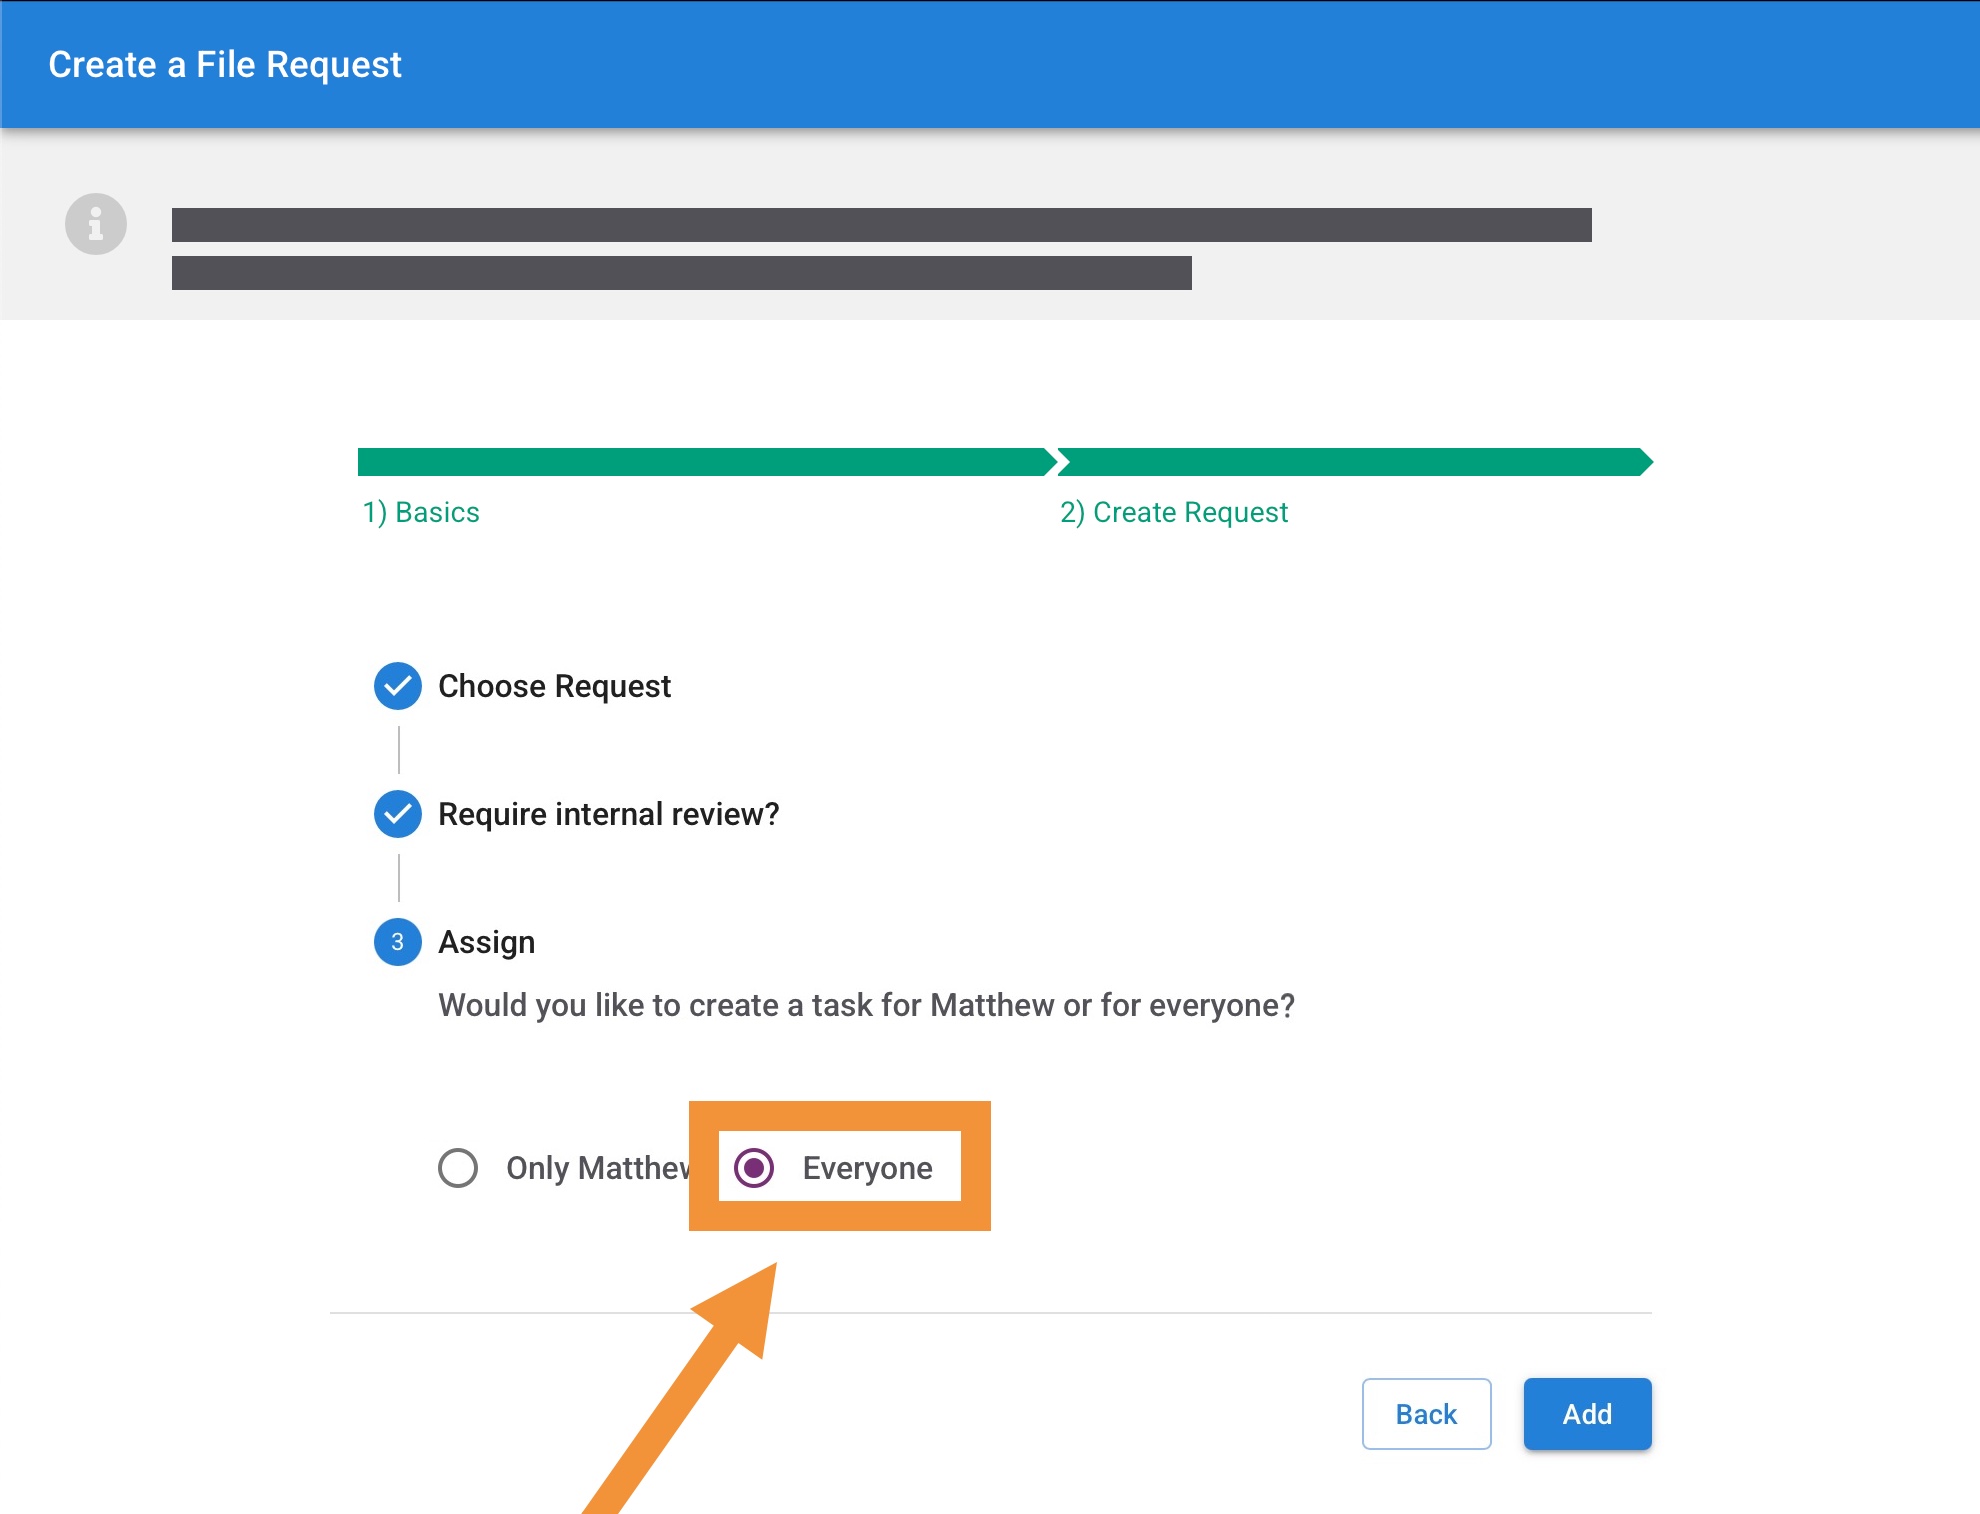Click the Choose Request checkmark icon
This screenshot has width=1980, height=1514.
tap(397, 686)
